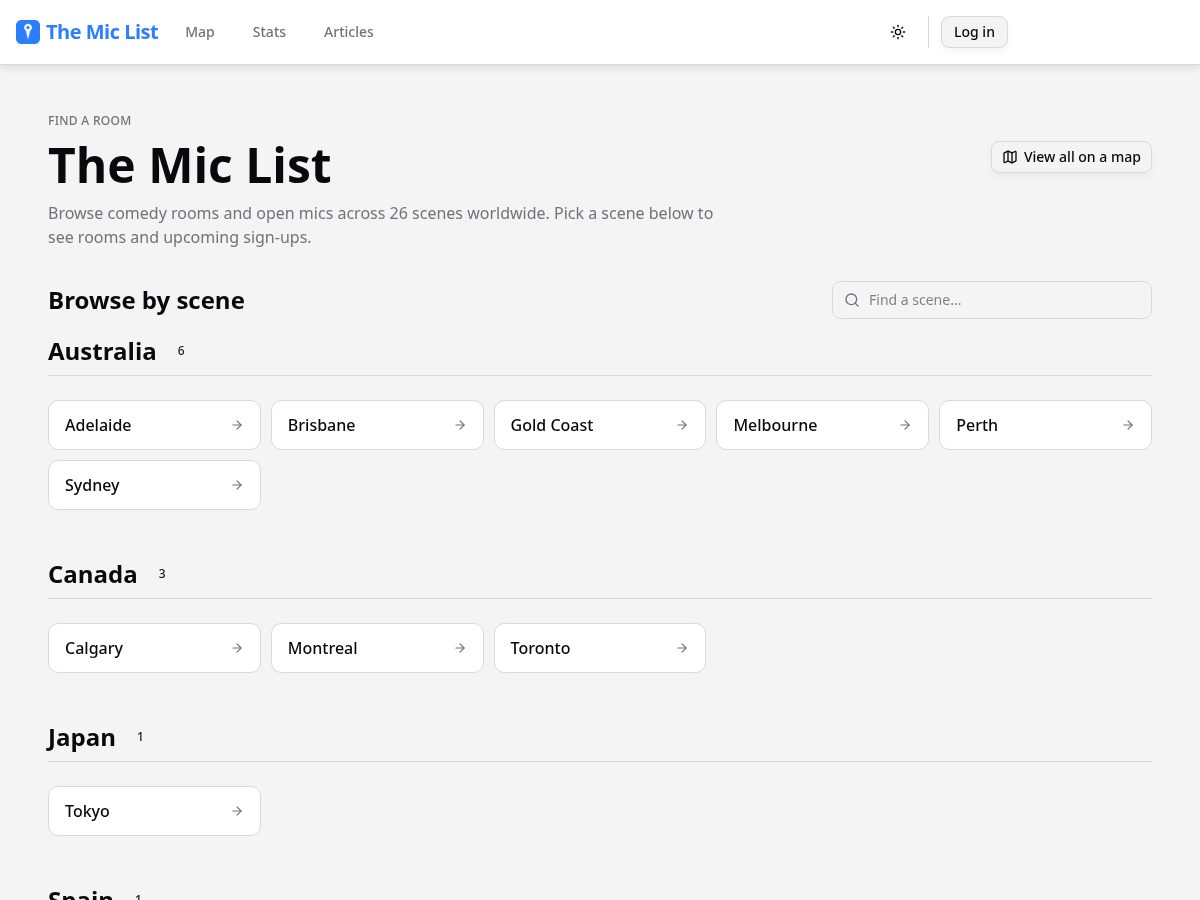Click the Japan country heading

click(x=82, y=737)
